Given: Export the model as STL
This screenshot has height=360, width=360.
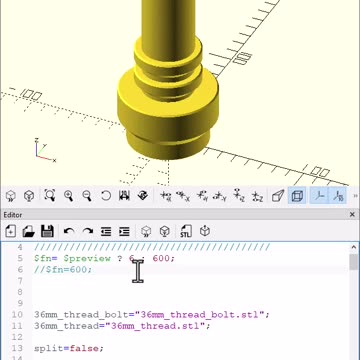Looking at the screenshot, I should click(x=186, y=231).
